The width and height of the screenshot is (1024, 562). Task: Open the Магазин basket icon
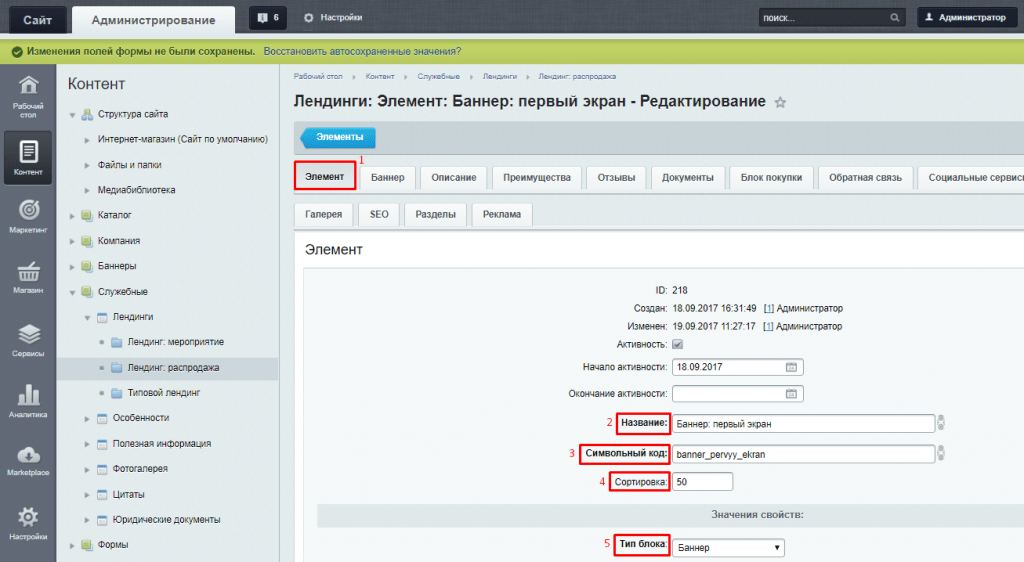(x=28, y=277)
